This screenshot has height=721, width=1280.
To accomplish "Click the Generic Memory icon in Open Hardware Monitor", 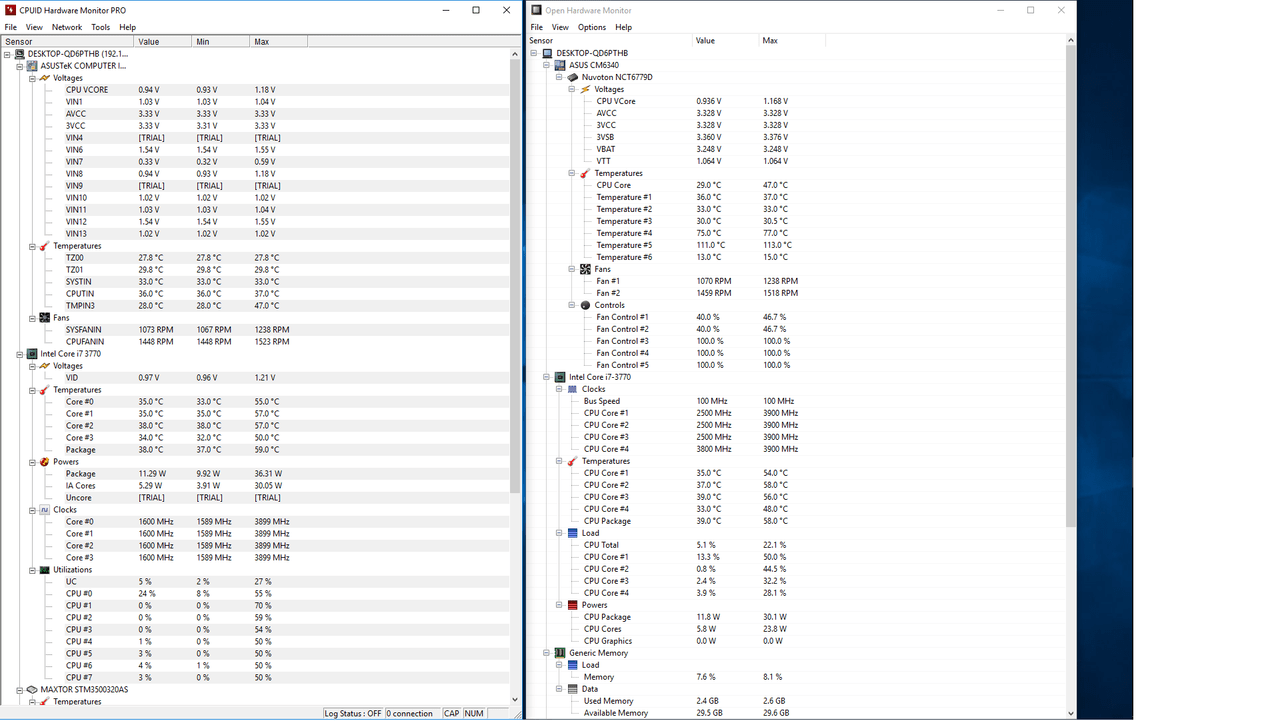I will click(x=558, y=652).
